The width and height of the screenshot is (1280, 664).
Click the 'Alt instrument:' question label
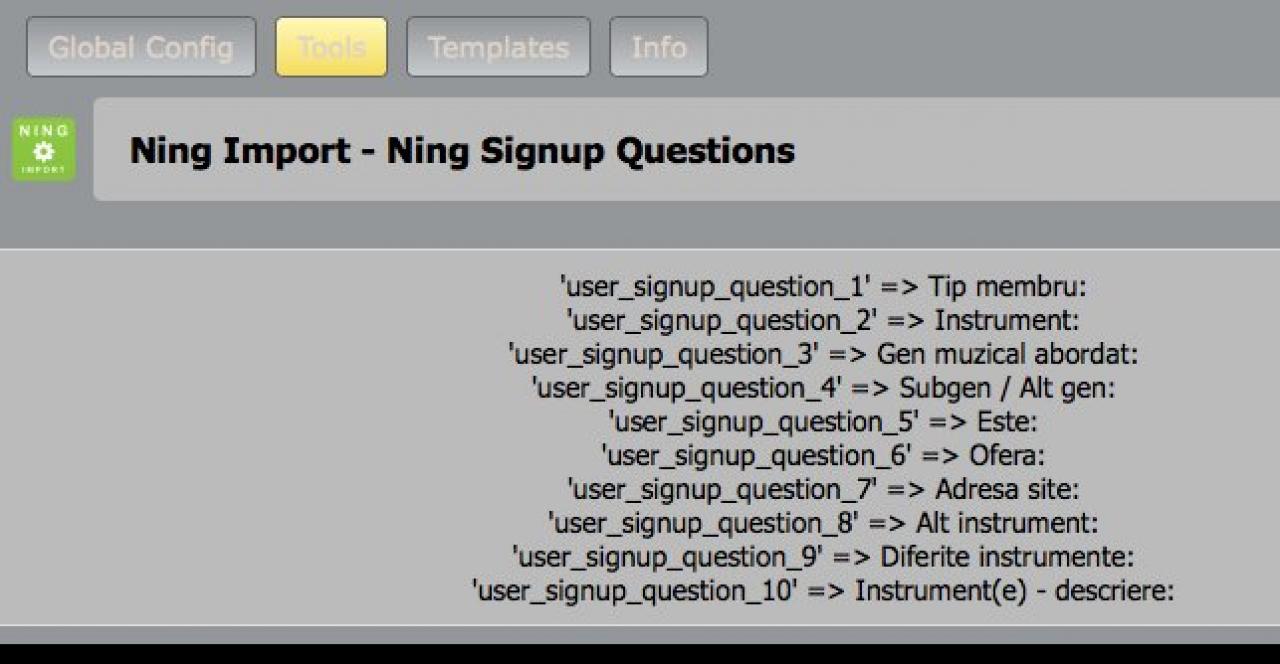1007,523
